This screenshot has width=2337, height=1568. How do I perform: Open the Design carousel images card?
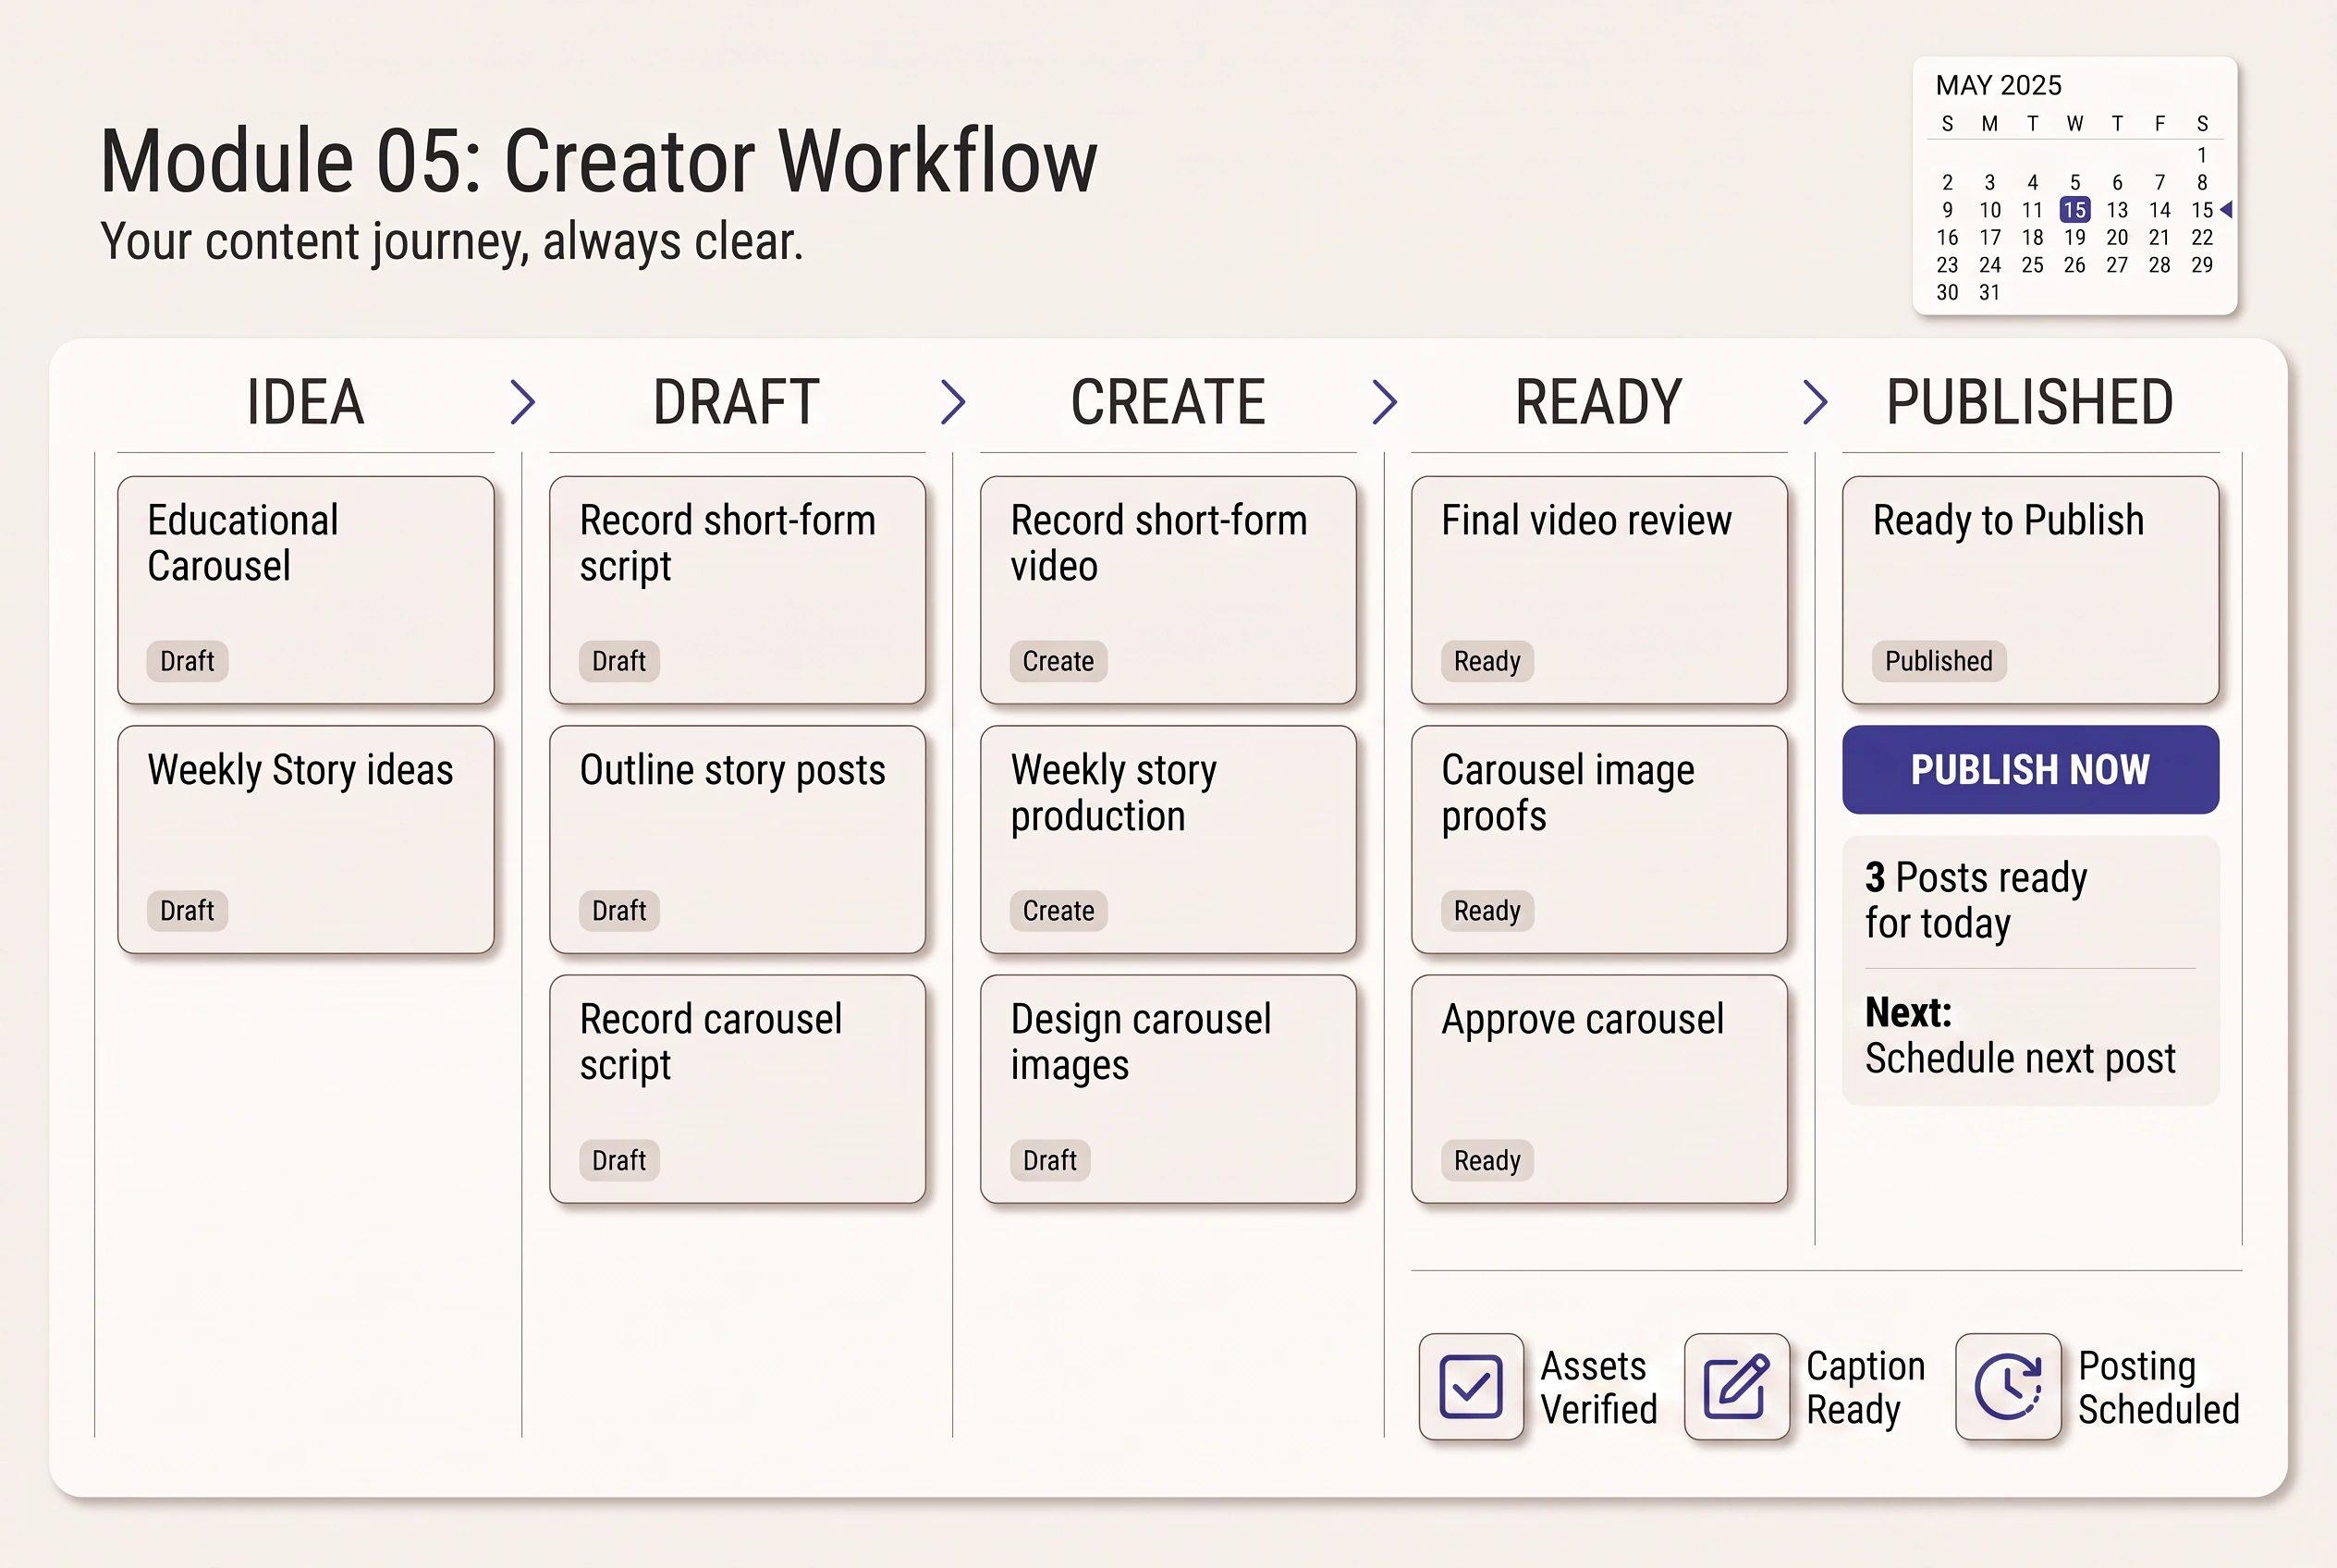1168,1089
